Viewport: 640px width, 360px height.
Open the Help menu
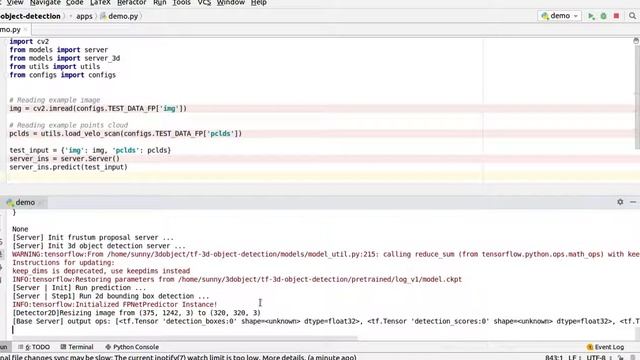coord(259,3)
